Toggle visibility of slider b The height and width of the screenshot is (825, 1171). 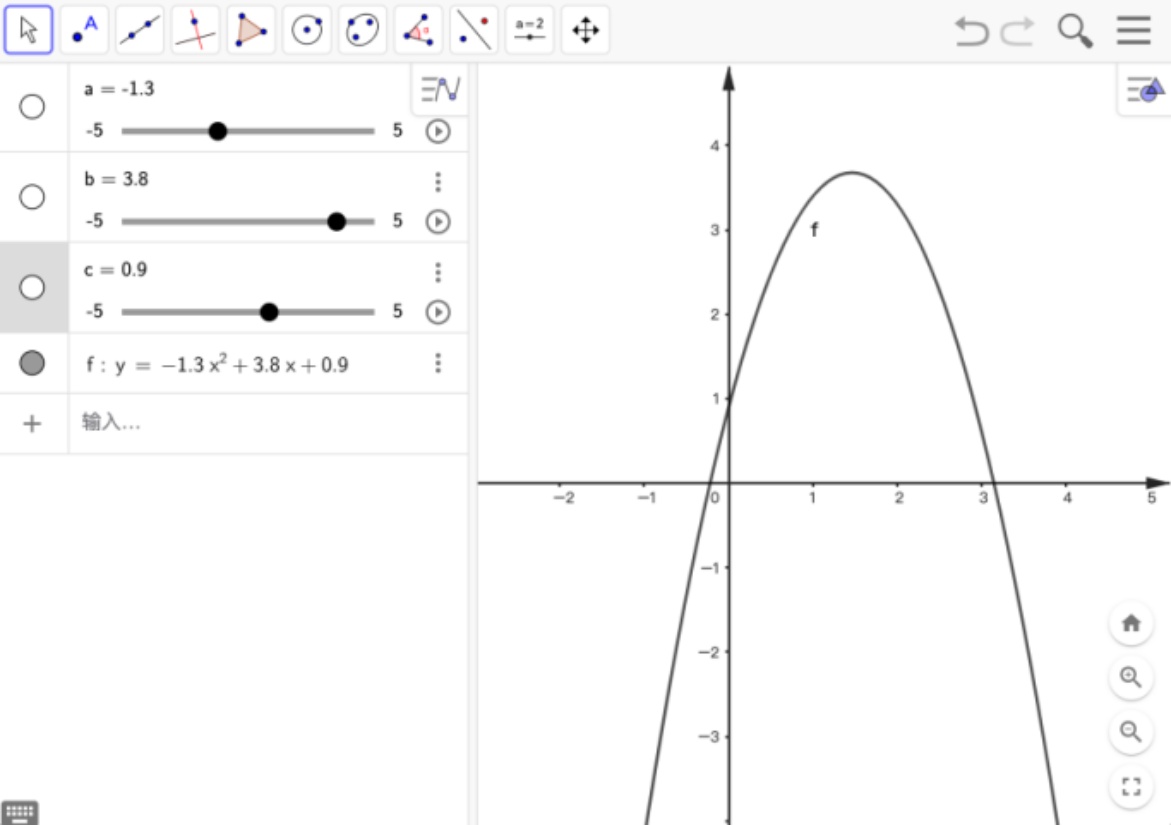(x=32, y=197)
